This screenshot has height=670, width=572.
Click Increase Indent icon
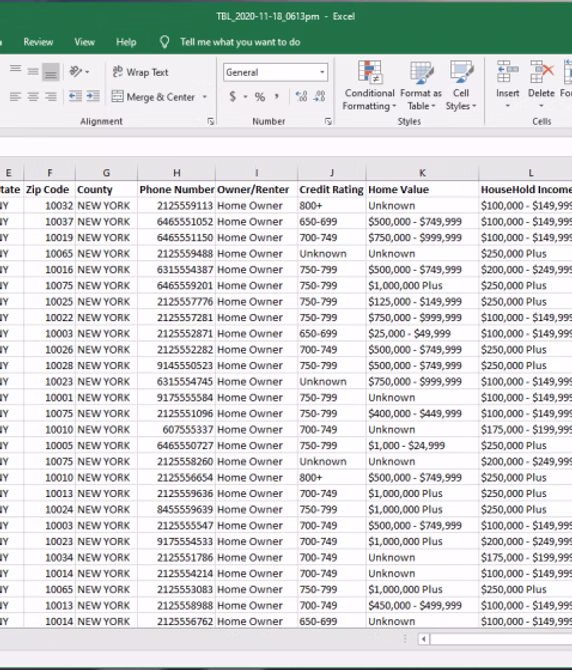click(93, 97)
